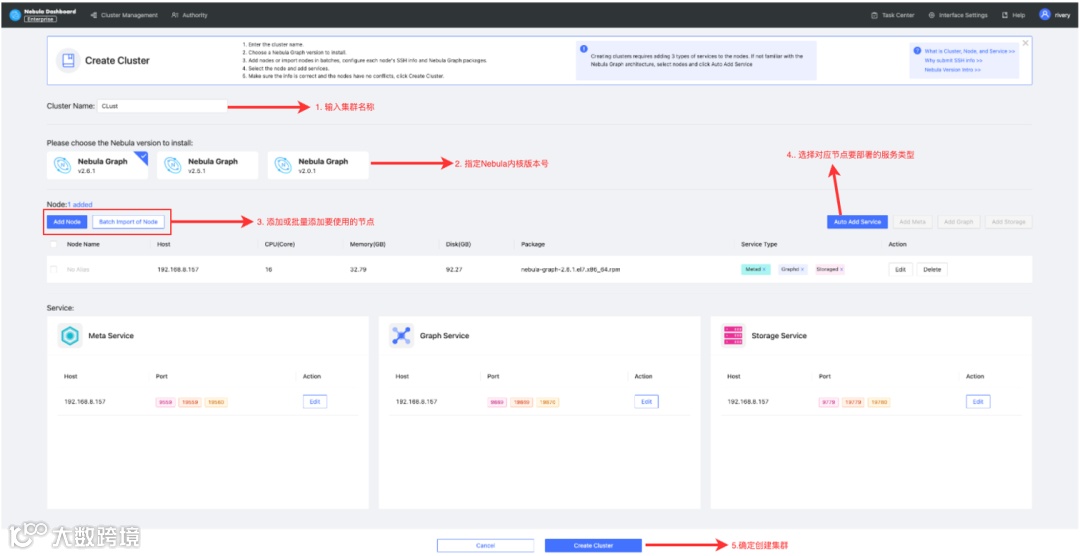Click the Authority icon in top bar

click(x=174, y=15)
